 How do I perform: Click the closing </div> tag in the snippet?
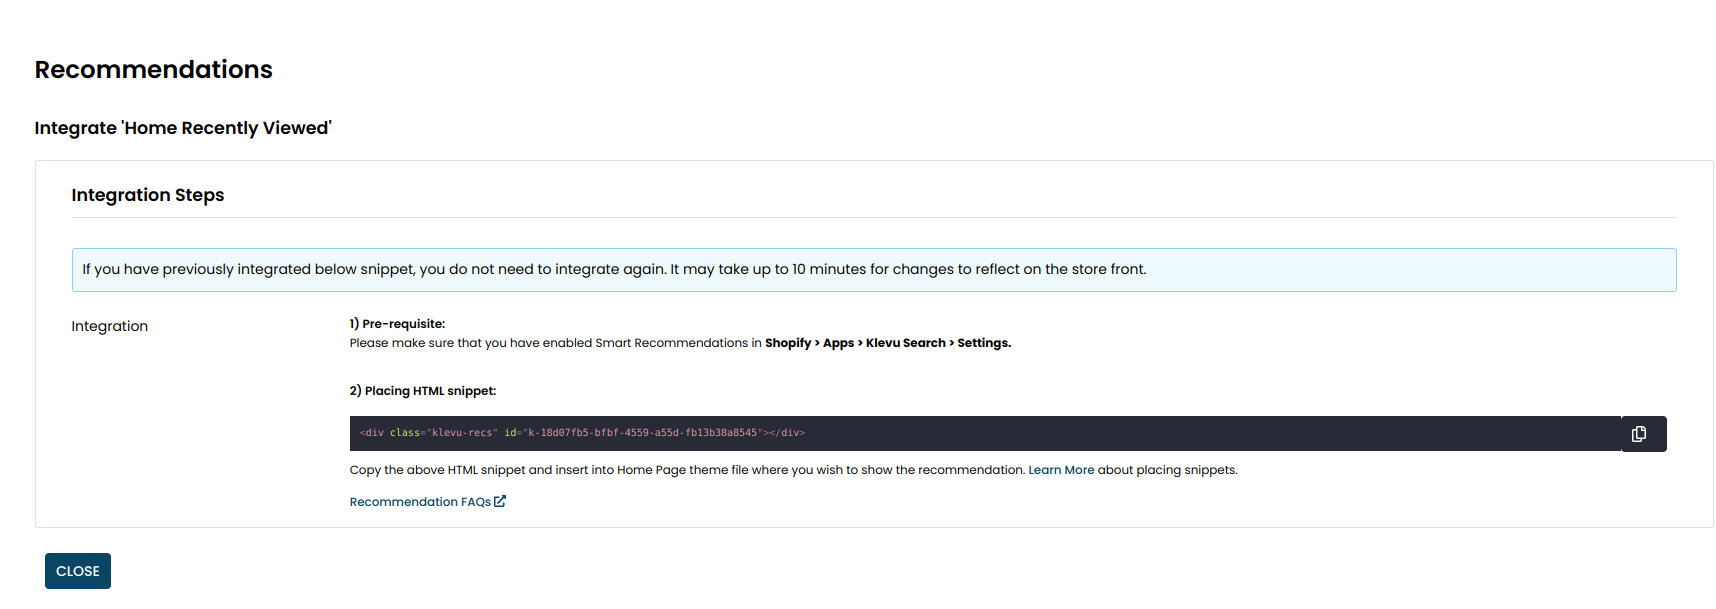pyautogui.click(x=787, y=433)
